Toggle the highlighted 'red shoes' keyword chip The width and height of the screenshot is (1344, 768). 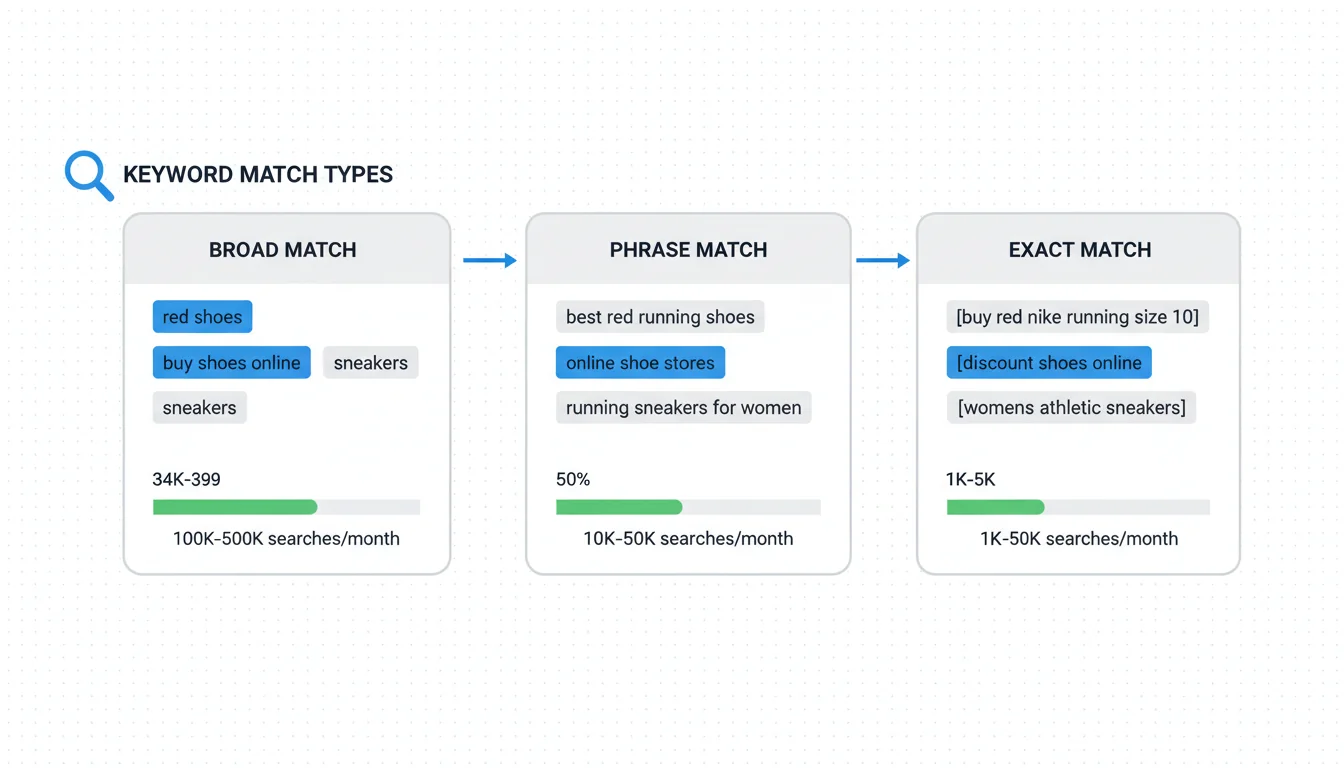tap(202, 317)
